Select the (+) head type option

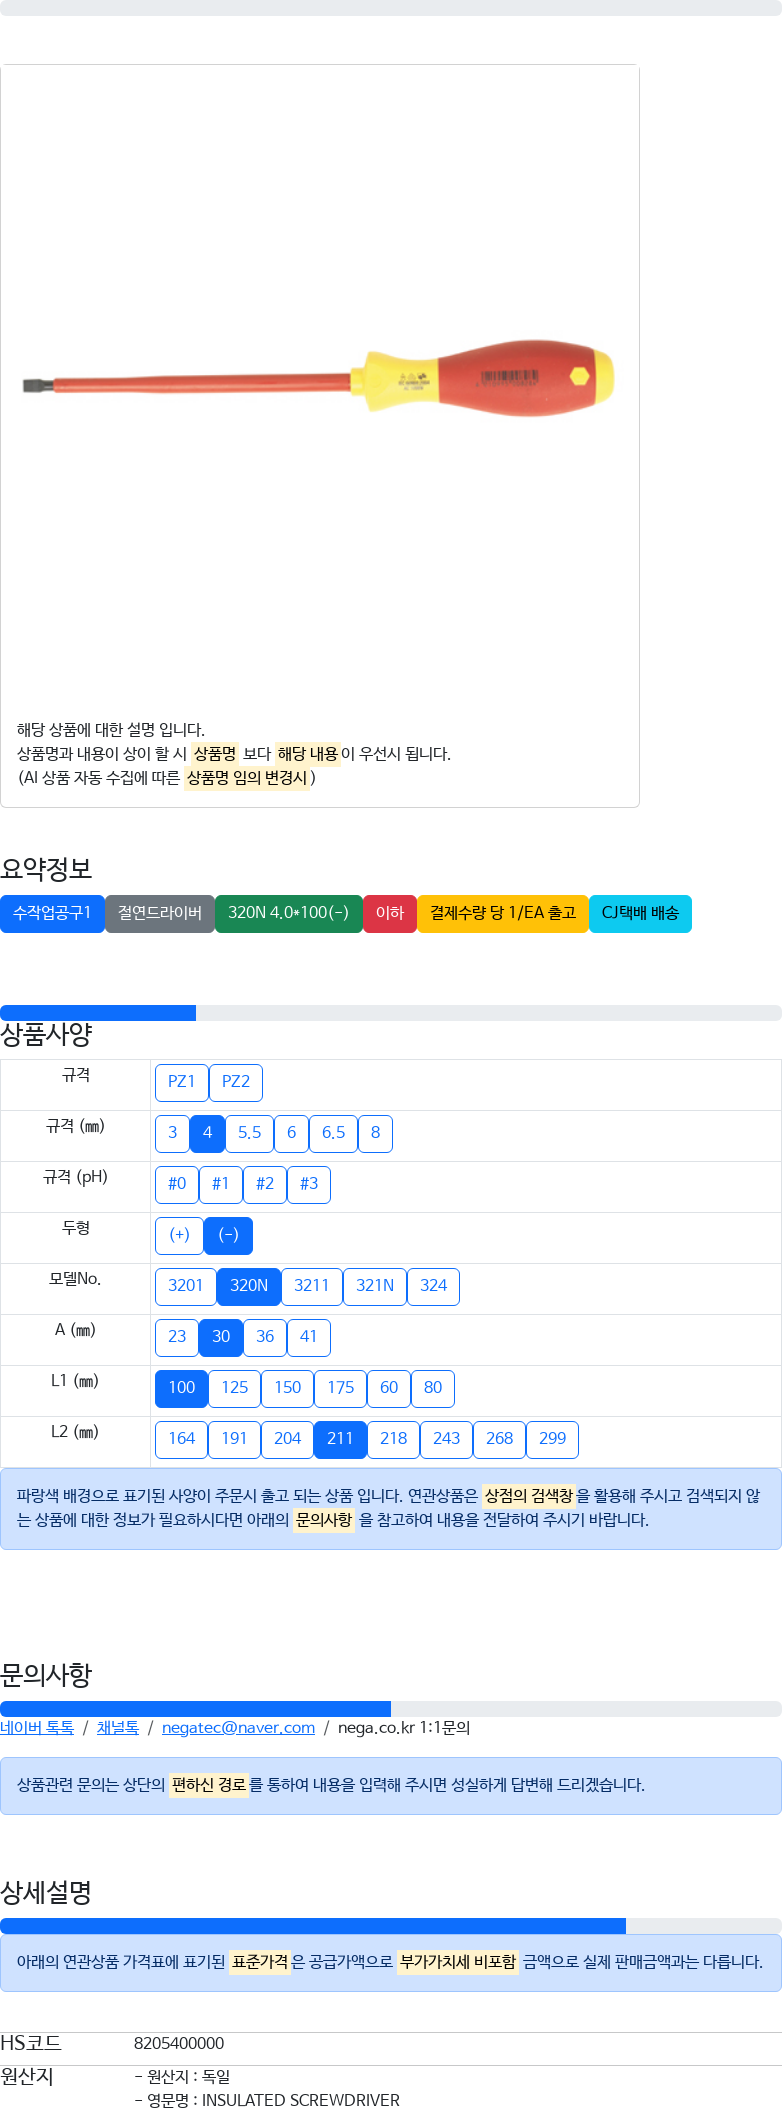point(179,1235)
